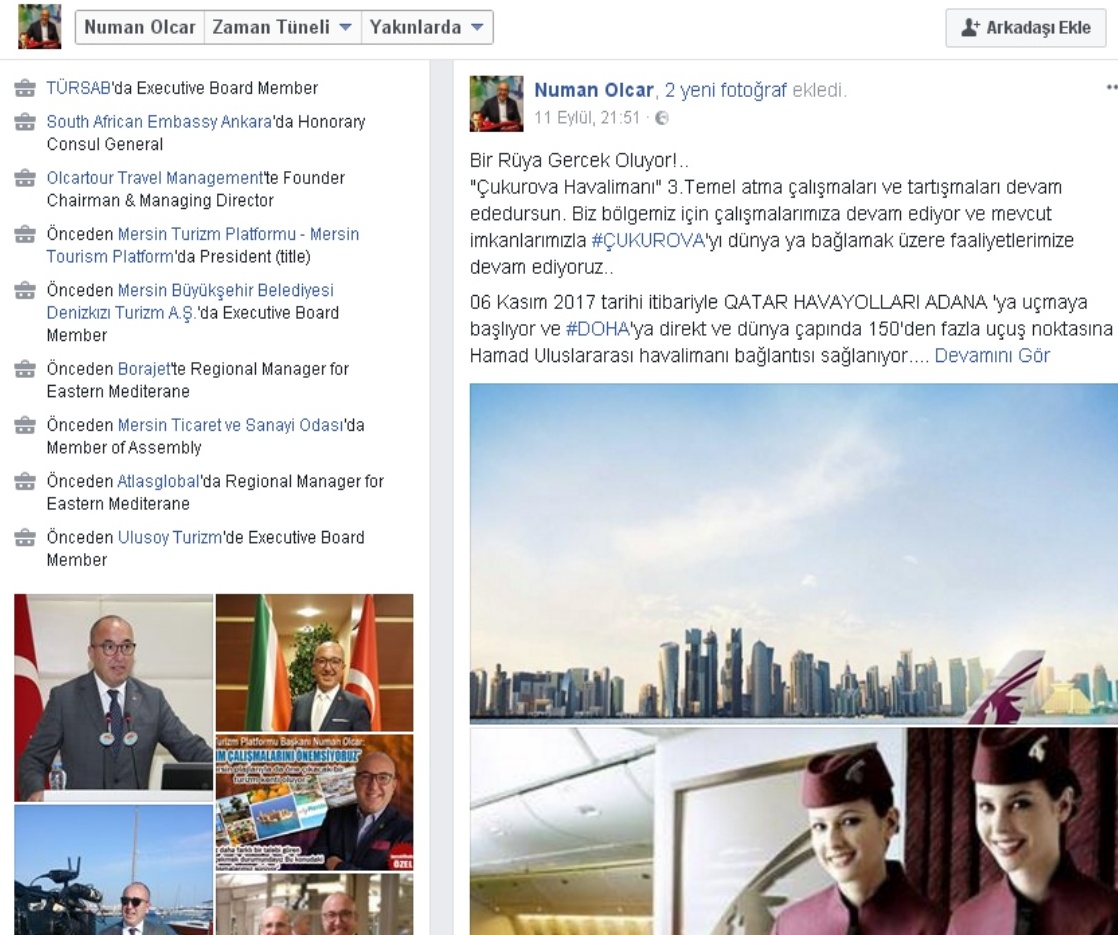Open the Doha skyline photo
1118x935 pixels.
tap(794, 553)
